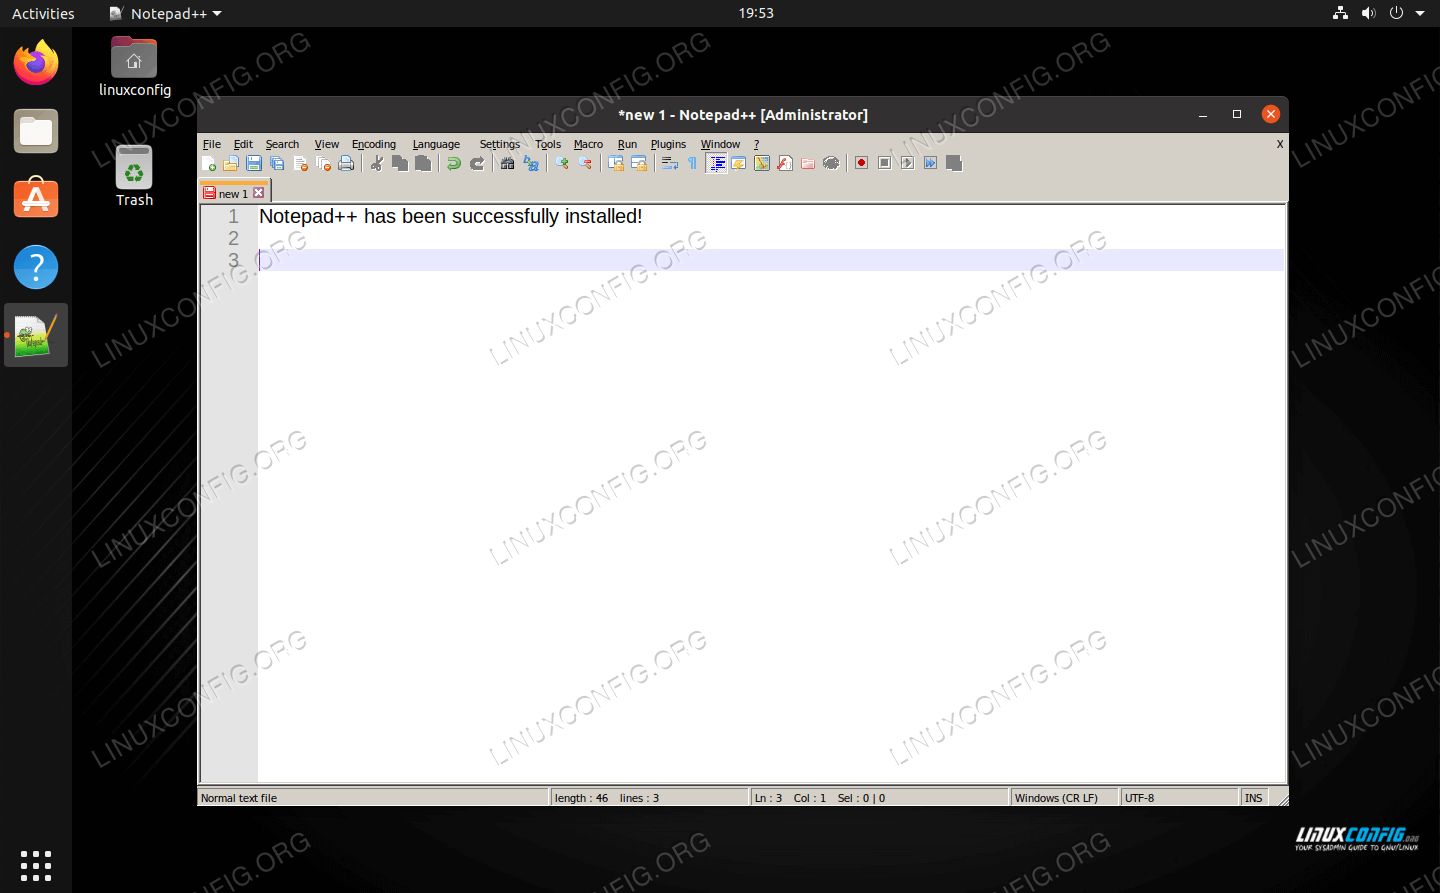Toggle Word Wrap in the toolbar
The height and width of the screenshot is (893, 1440).
pyautogui.click(x=670, y=163)
